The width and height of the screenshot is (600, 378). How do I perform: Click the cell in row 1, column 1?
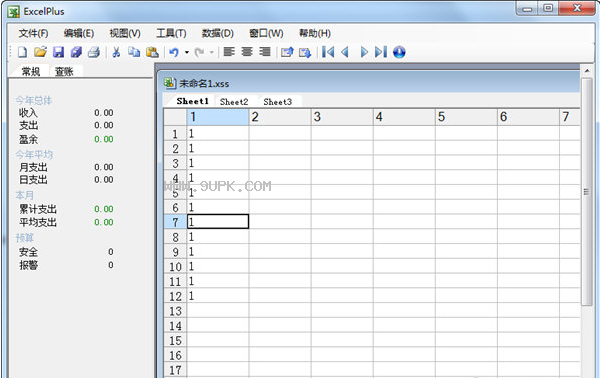(x=218, y=134)
